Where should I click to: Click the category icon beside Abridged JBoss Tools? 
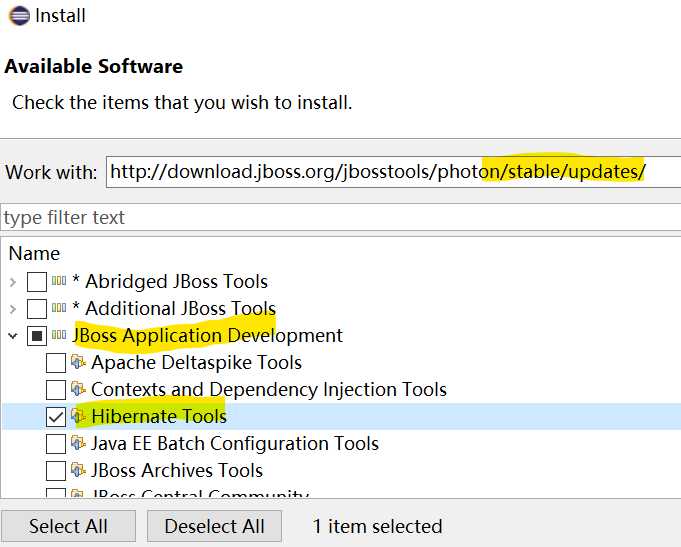59,281
